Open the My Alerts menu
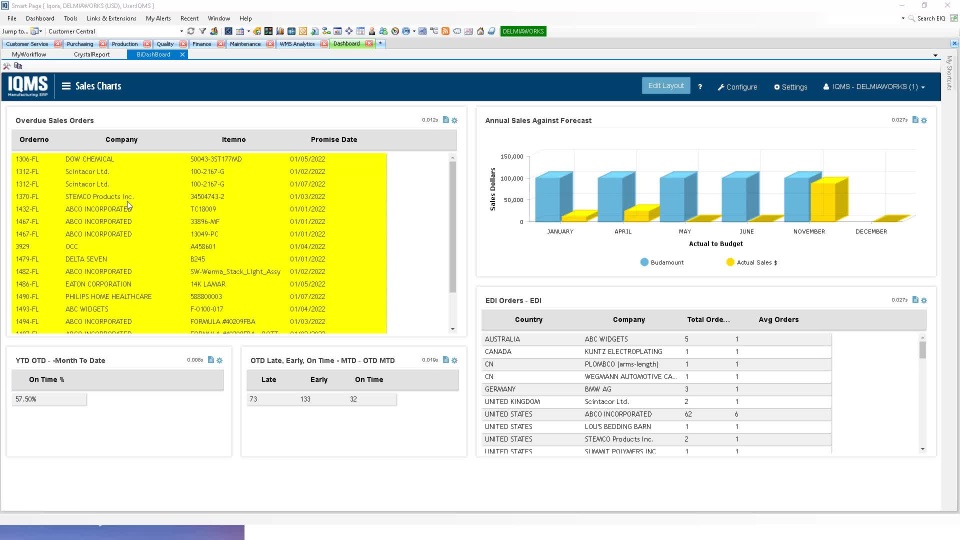The image size is (960, 540). point(158,18)
